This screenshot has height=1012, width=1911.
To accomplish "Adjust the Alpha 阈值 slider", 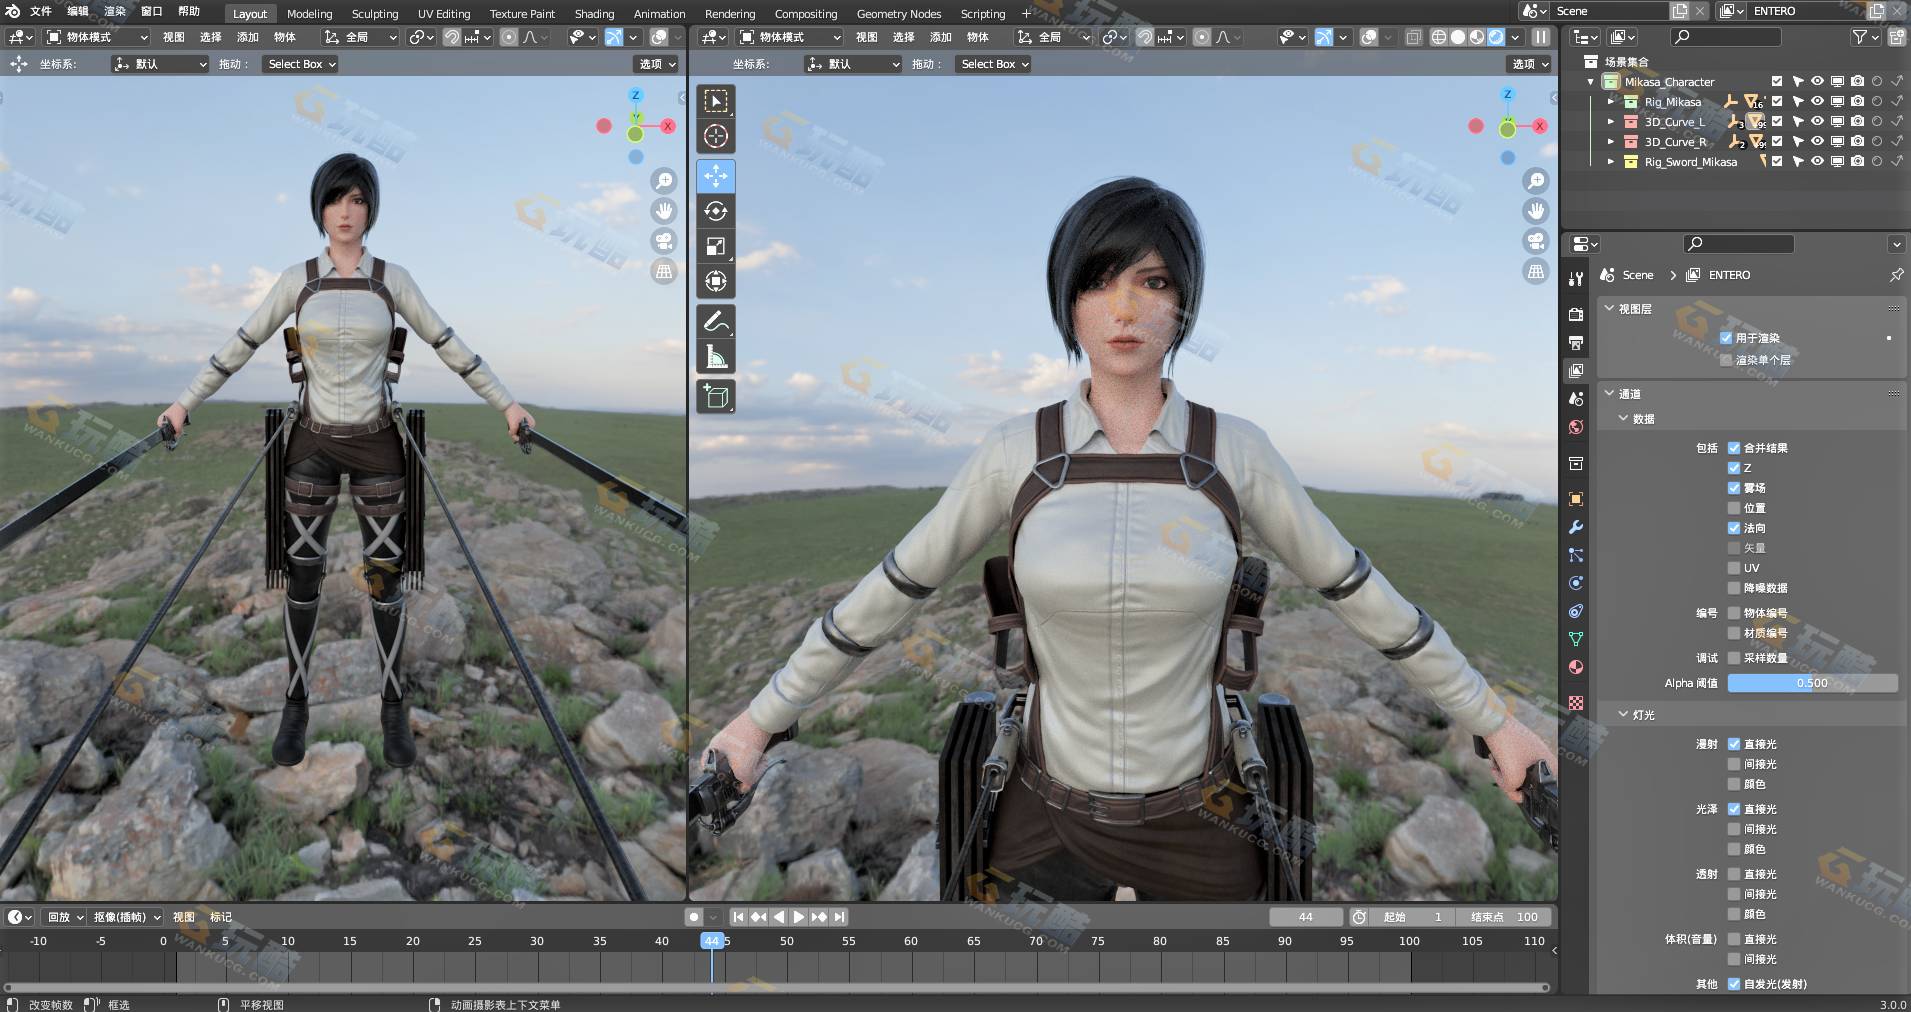I will point(1812,683).
